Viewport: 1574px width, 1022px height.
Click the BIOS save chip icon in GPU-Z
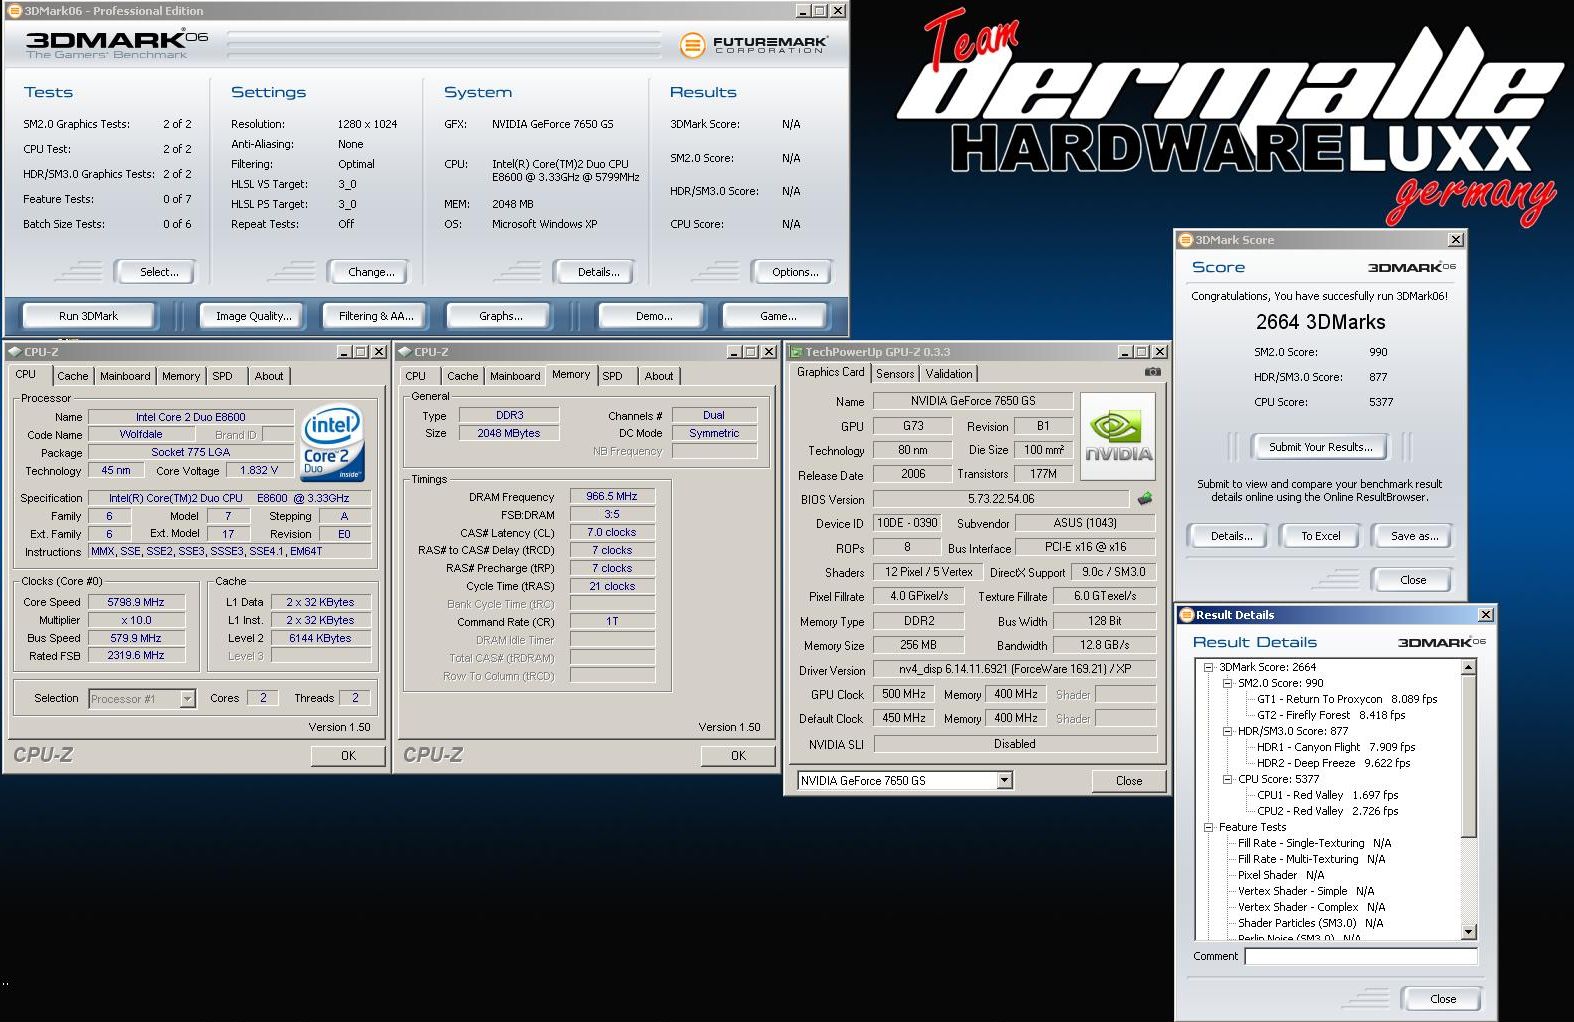[x=1145, y=498]
